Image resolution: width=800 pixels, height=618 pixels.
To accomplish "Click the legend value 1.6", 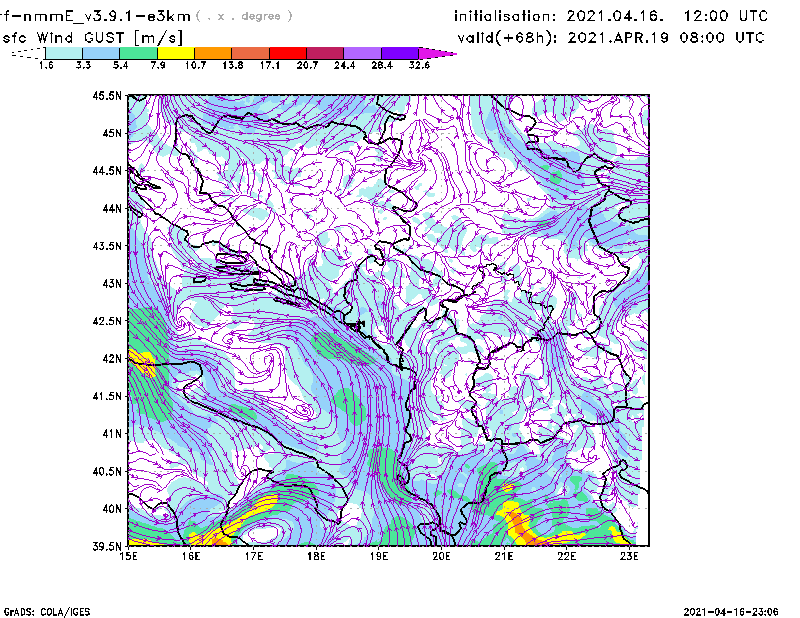I will click(46, 65).
